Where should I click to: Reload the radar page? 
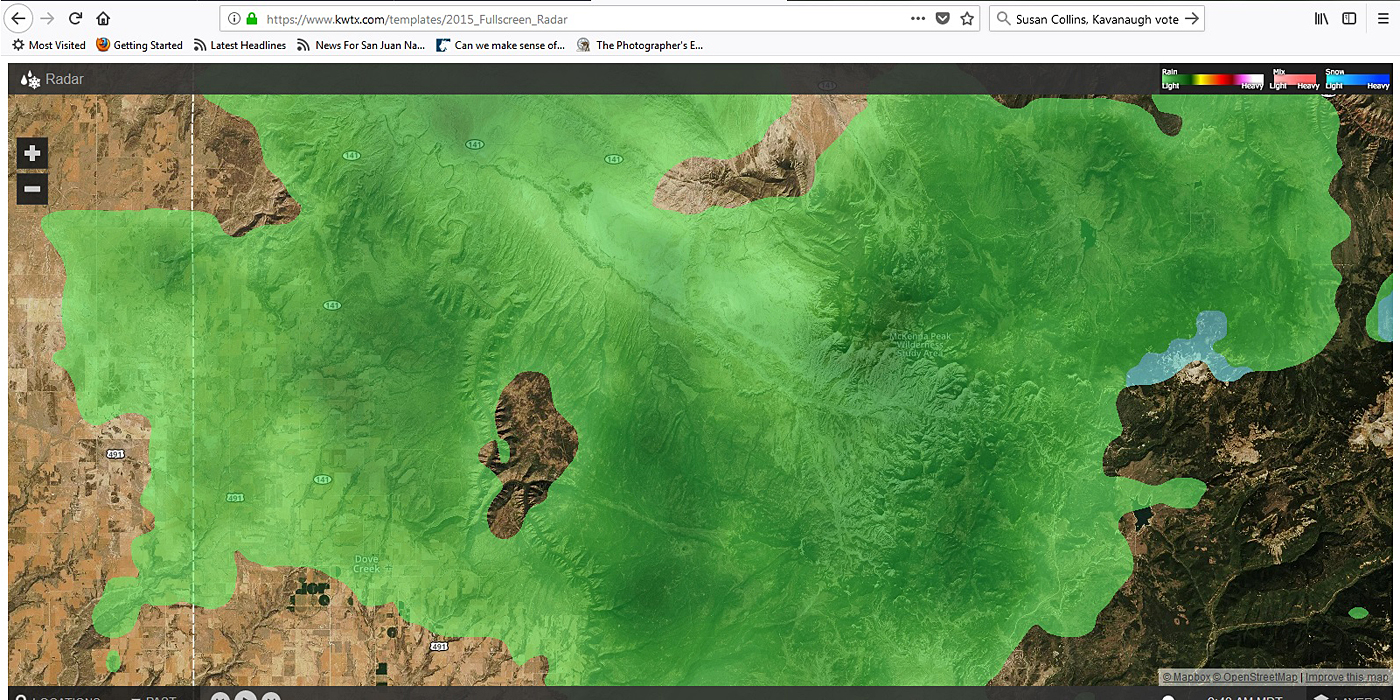click(75, 18)
